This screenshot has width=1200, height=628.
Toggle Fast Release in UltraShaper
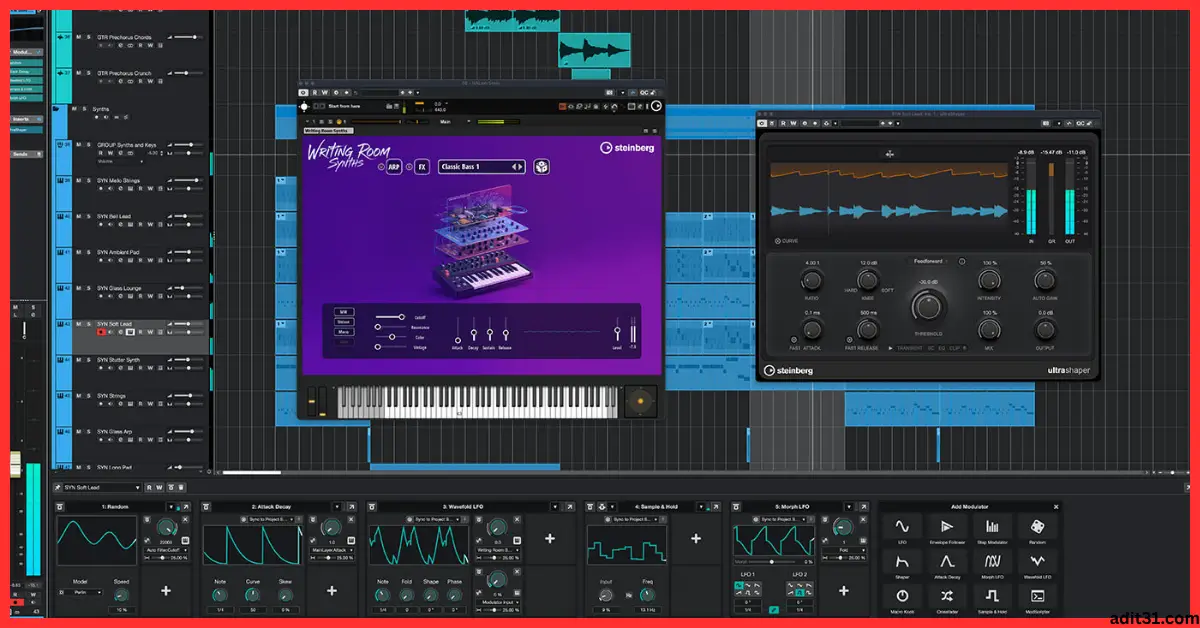pyautogui.click(x=850, y=340)
